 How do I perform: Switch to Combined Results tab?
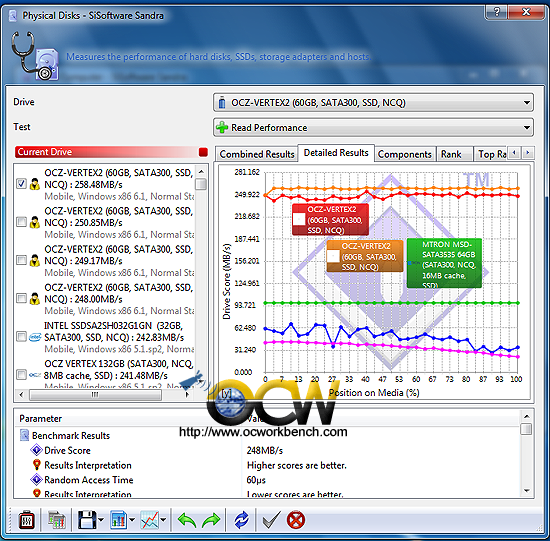(x=257, y=154)
